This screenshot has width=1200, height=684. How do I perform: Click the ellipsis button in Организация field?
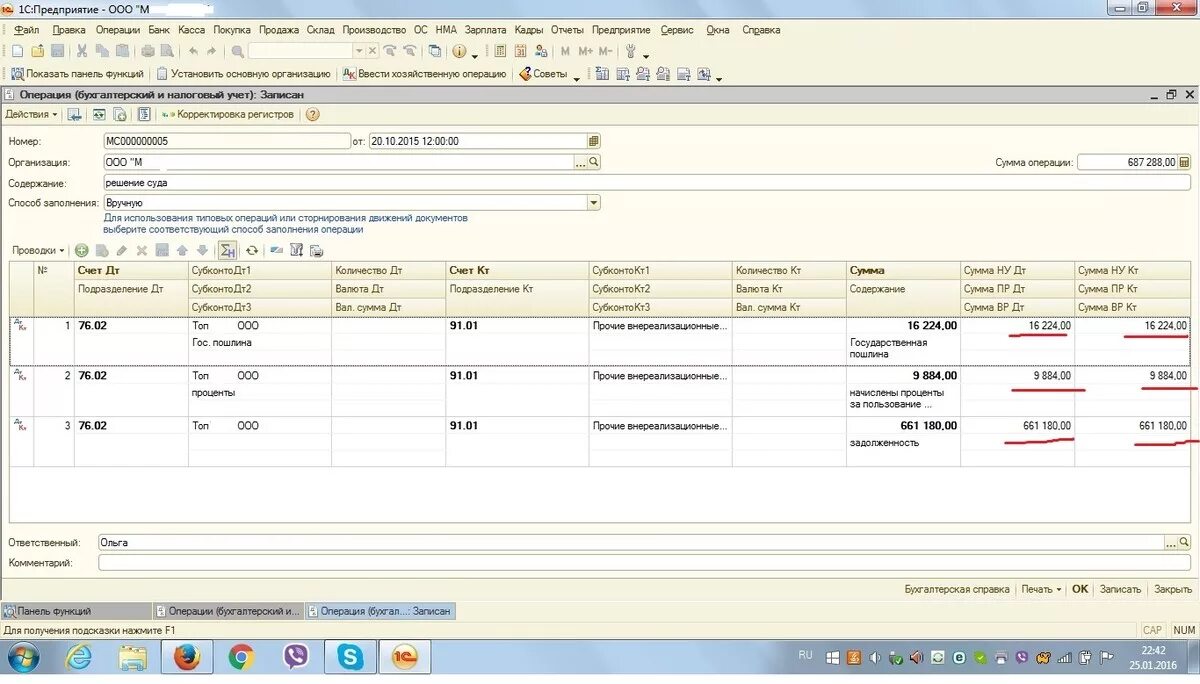[580, 162]
